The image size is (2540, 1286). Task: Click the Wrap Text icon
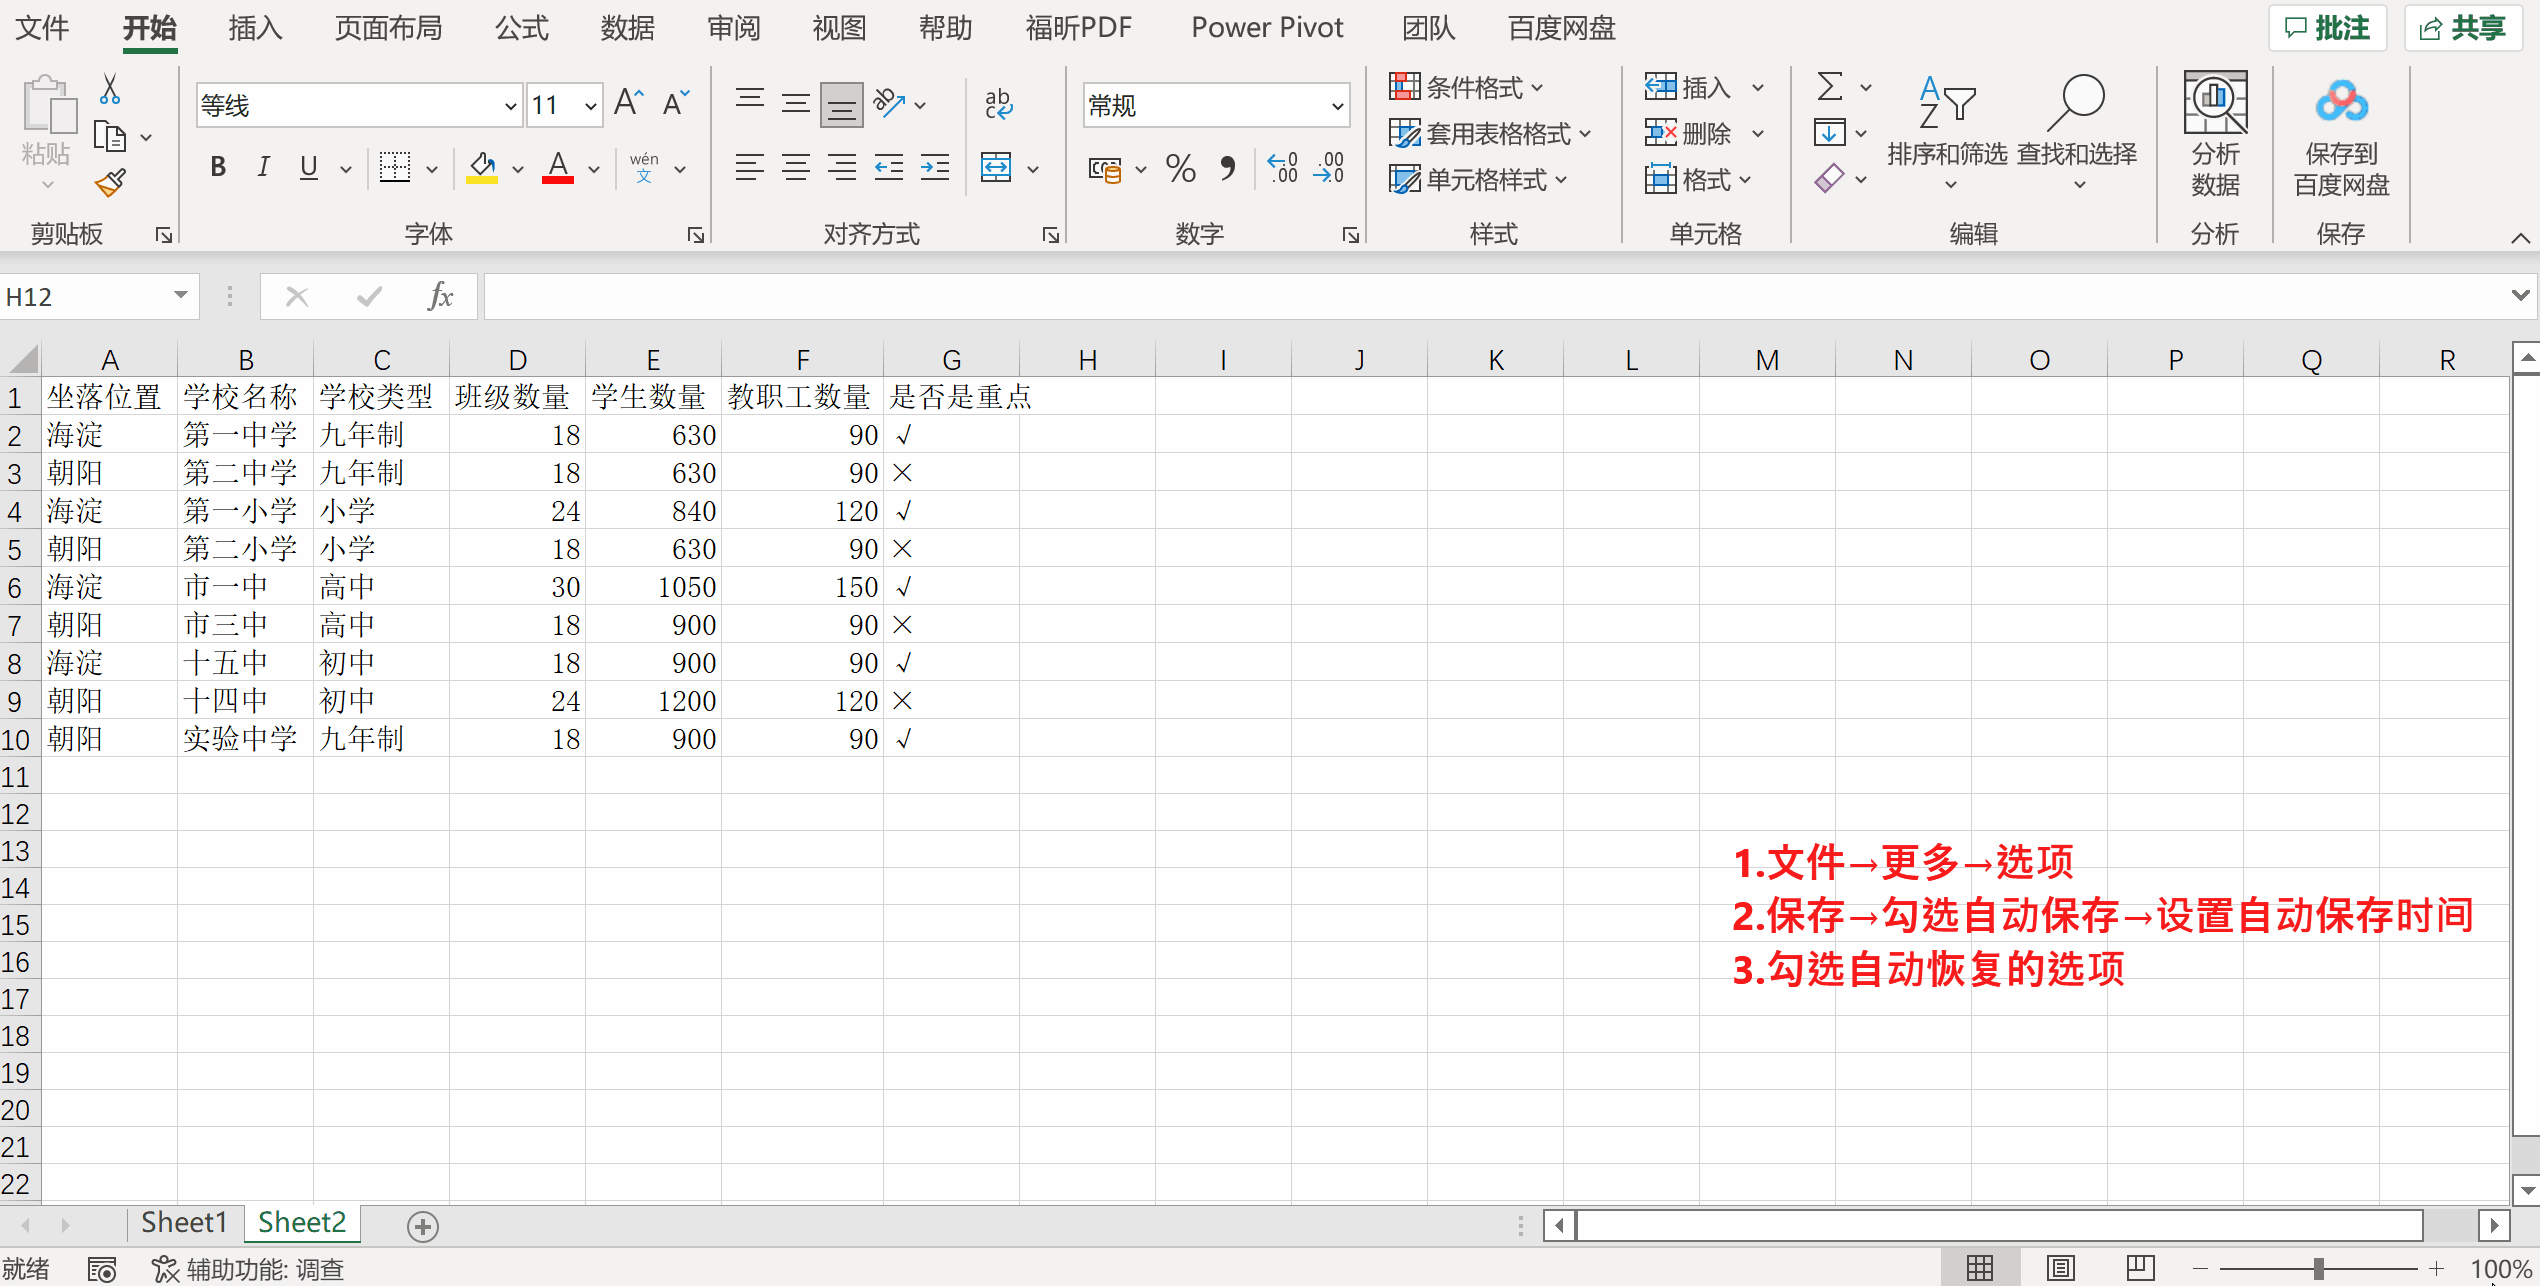click(998, 104)
